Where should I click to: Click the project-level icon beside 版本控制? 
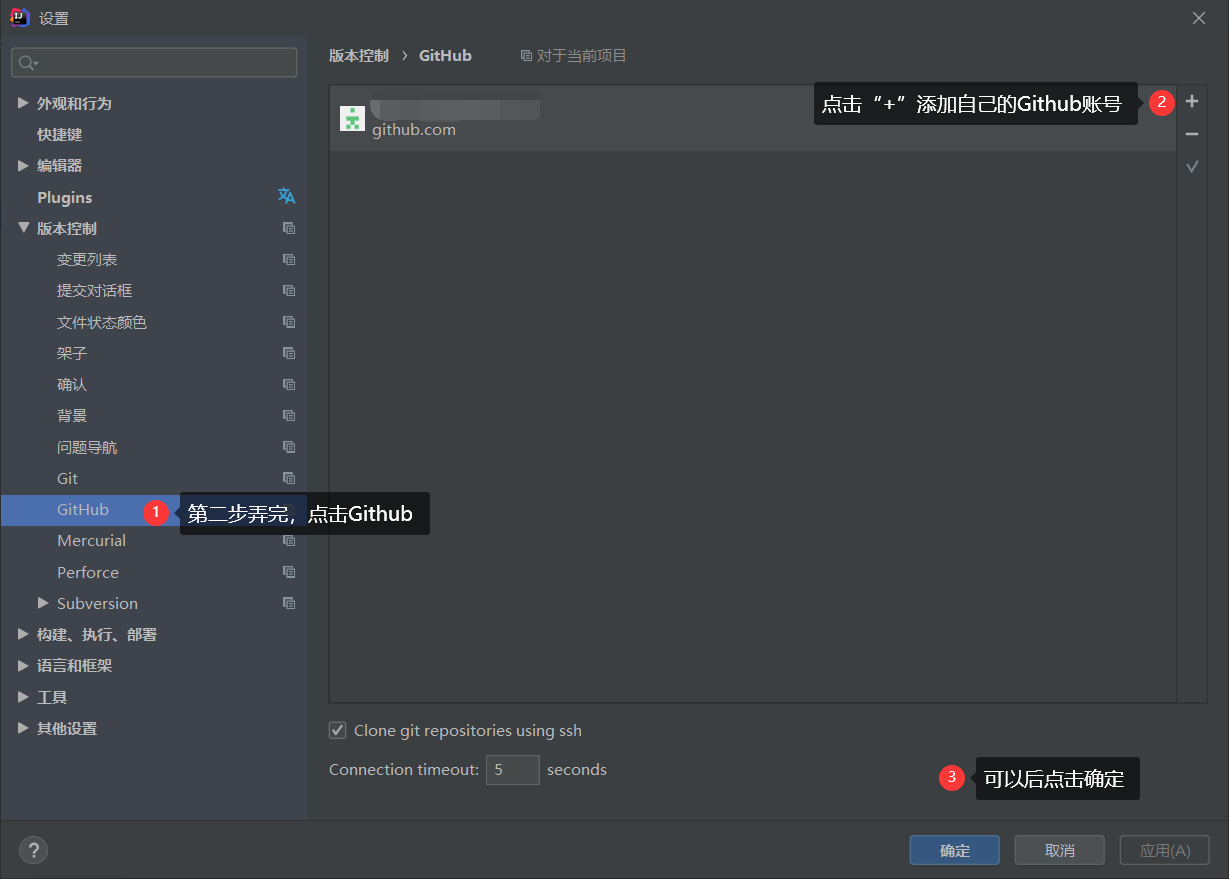tap(289, 228)
